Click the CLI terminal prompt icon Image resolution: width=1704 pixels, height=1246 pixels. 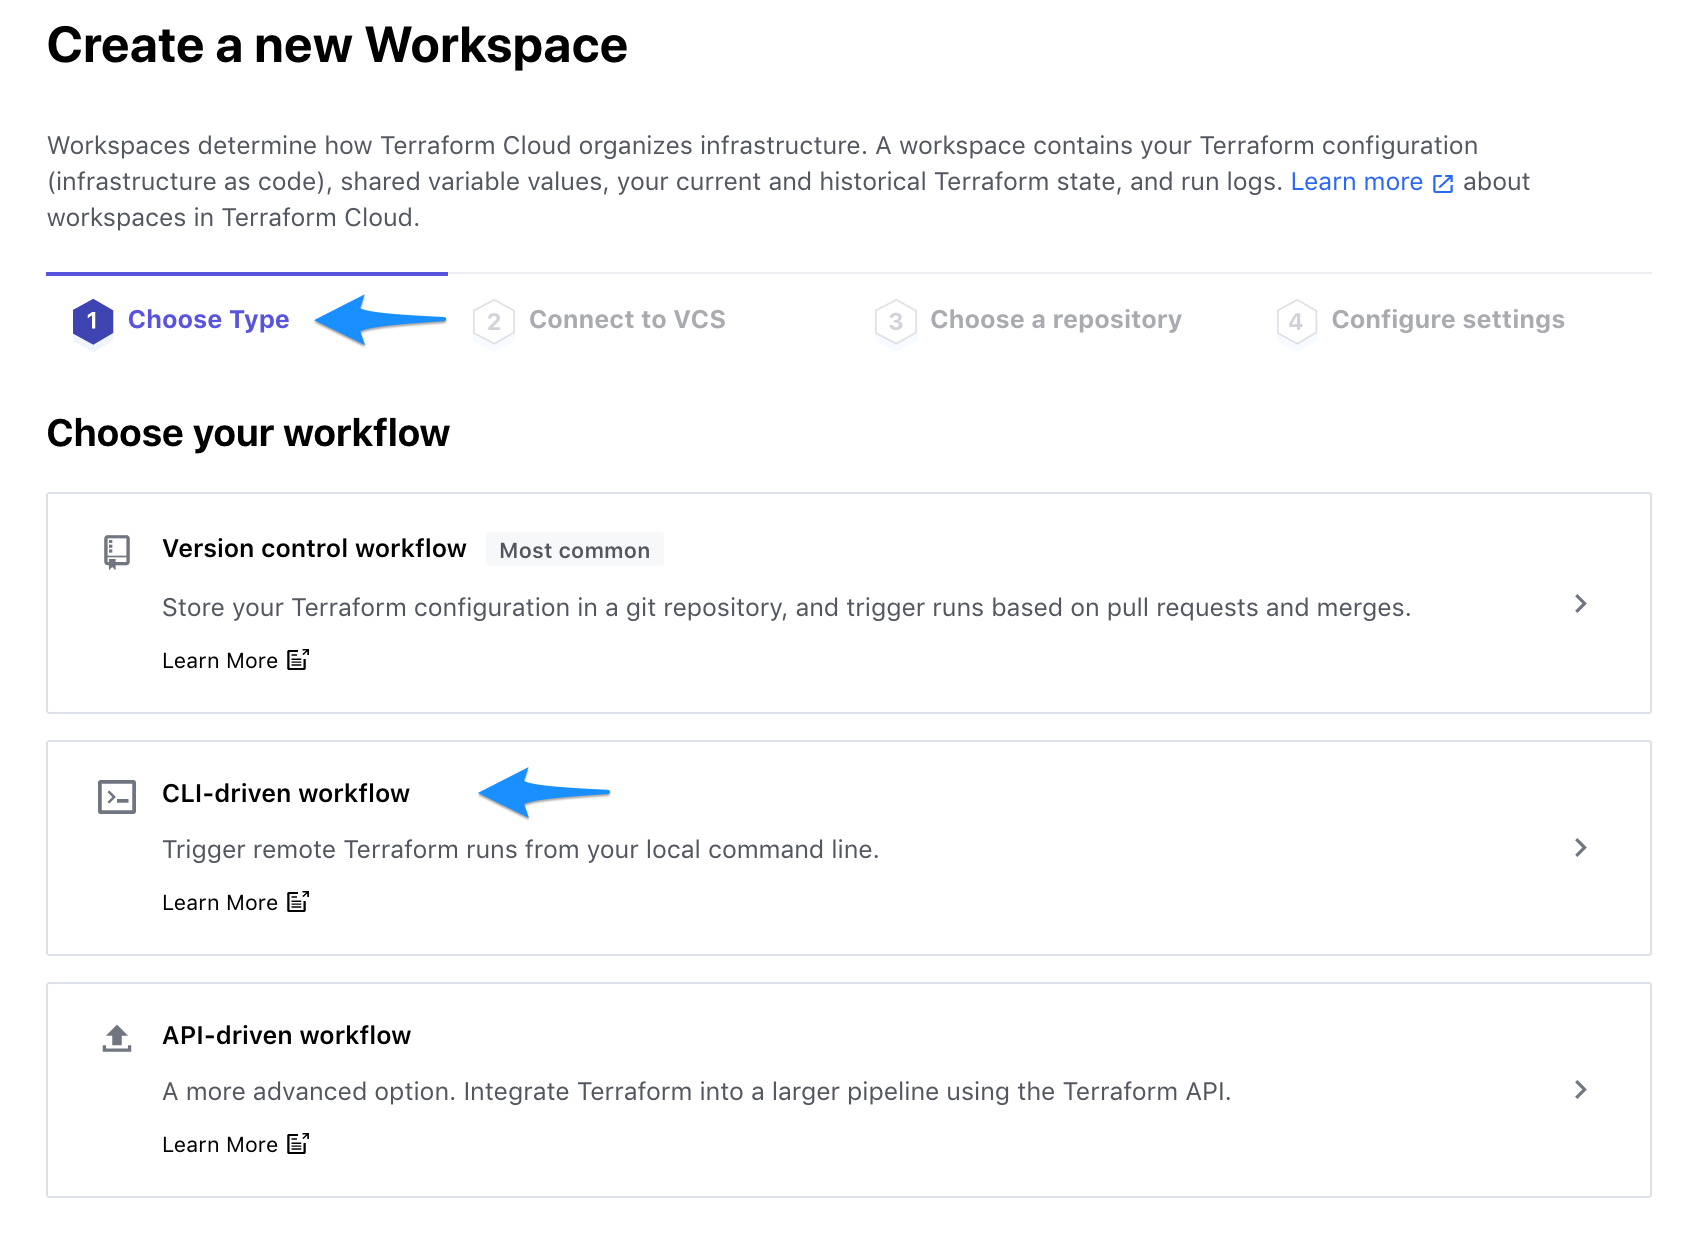(117, 797)
